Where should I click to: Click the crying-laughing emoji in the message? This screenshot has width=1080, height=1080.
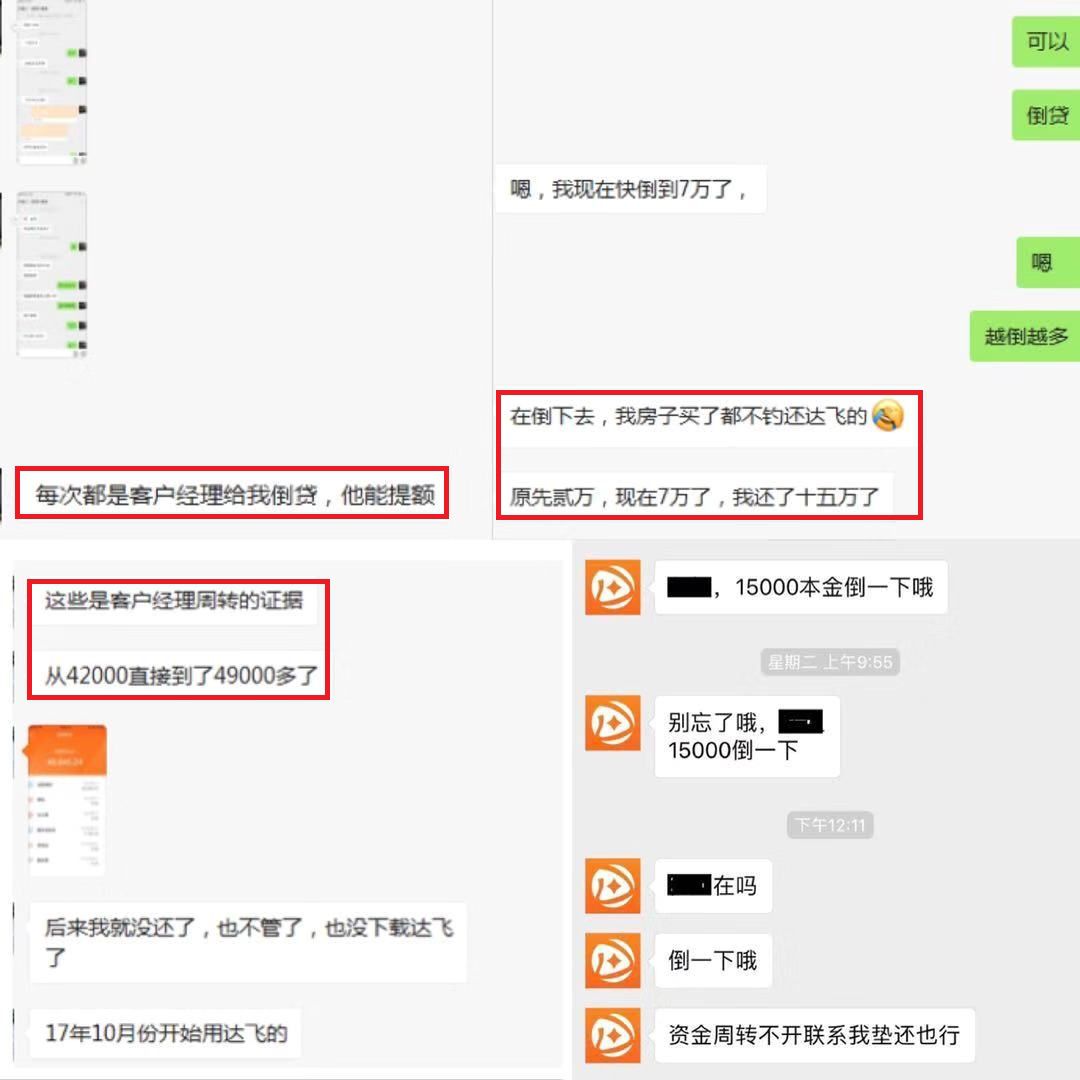click(888, 417)
